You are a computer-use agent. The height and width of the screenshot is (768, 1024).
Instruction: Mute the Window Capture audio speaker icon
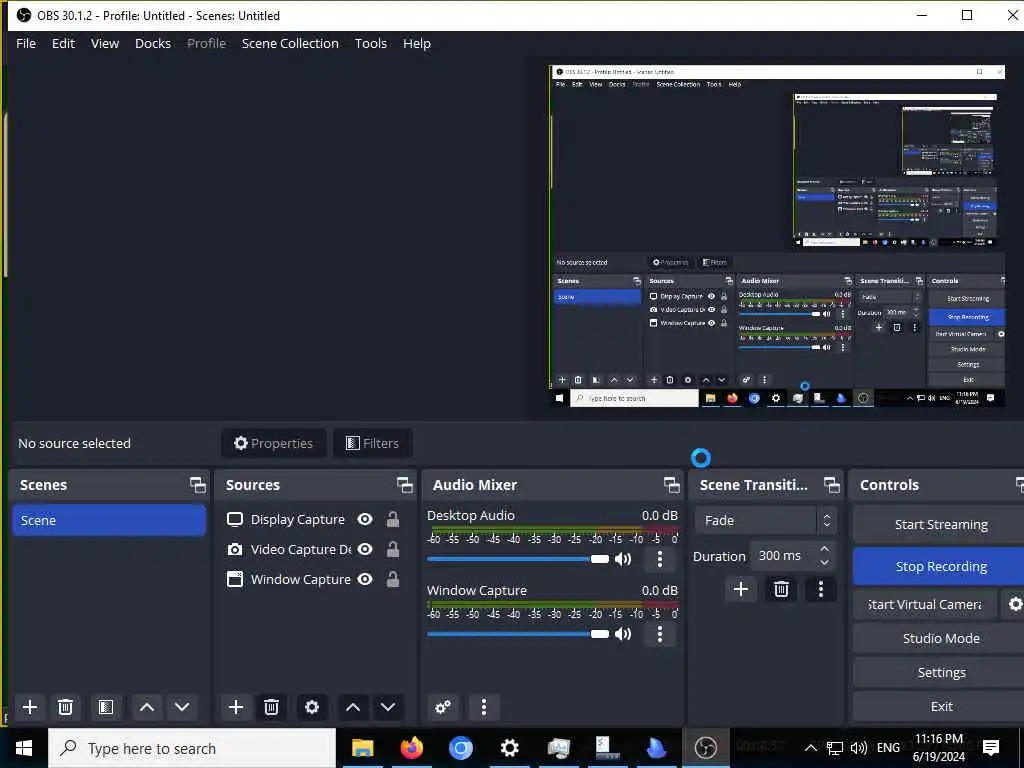click(623, 633)
